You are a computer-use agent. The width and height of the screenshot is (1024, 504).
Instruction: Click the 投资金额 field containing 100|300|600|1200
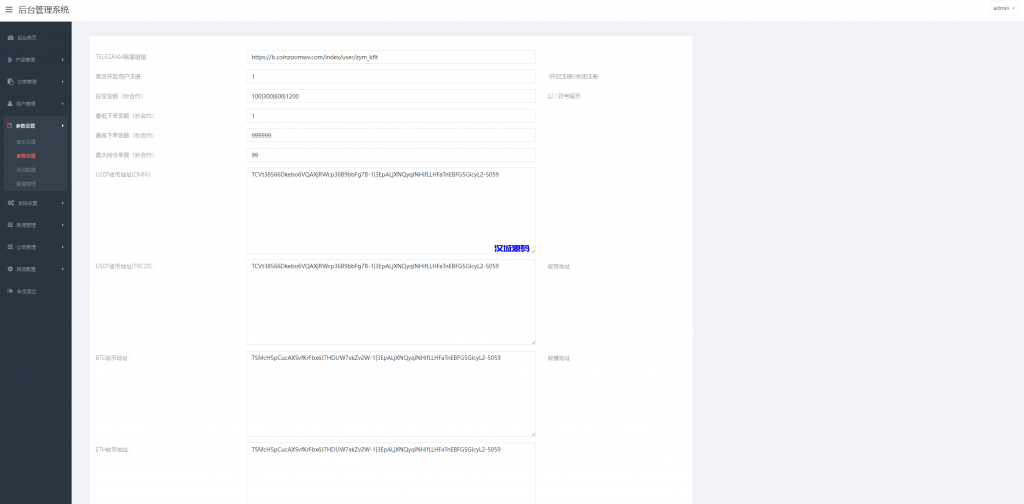(x=390, y=96)
